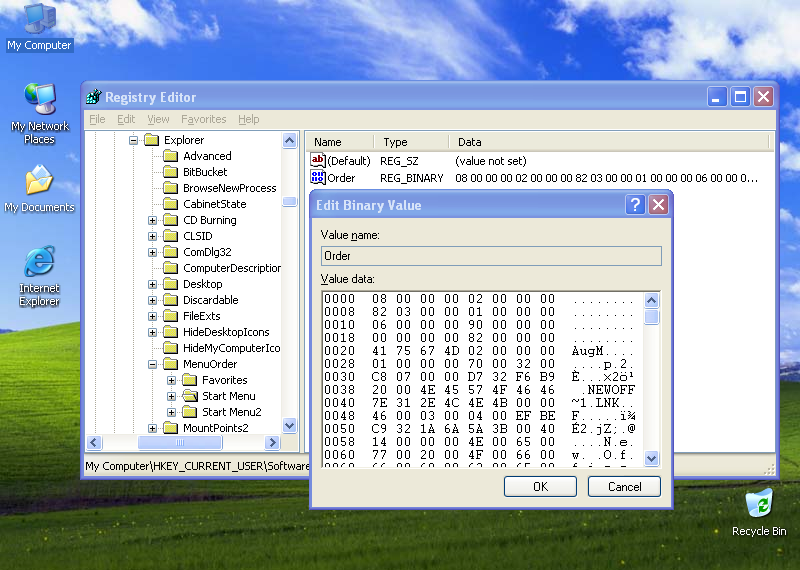800x570 pixels.
Task: Expand the FileExts key
Action: coord(152,316)
